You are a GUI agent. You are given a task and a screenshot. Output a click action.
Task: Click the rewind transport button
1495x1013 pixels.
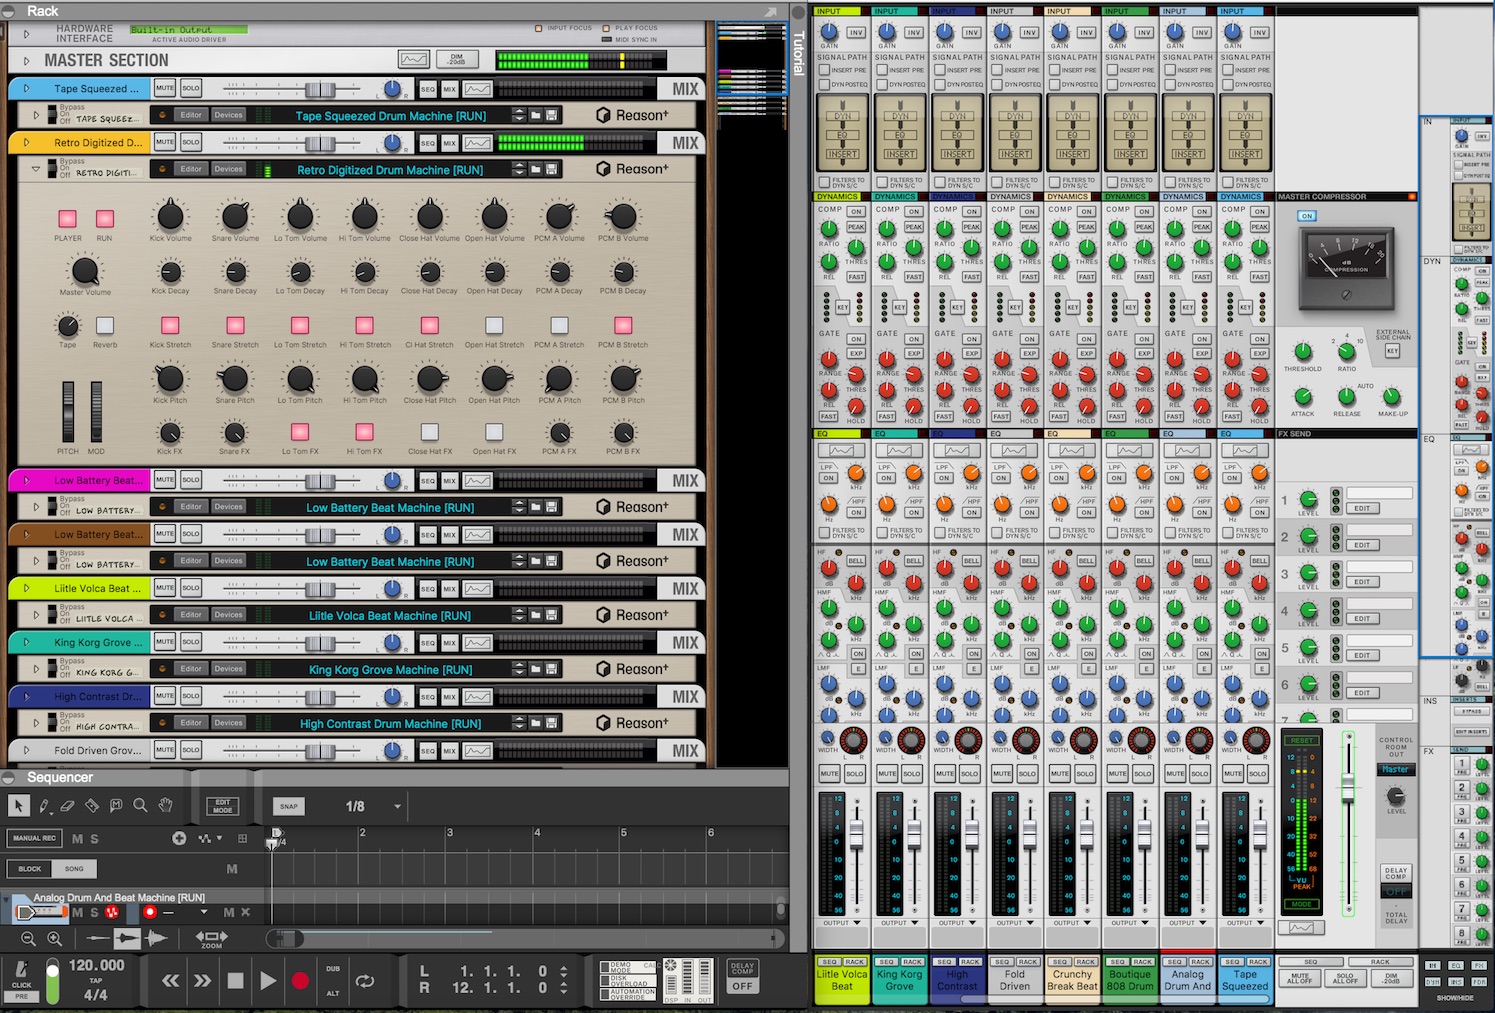[171, 981]
